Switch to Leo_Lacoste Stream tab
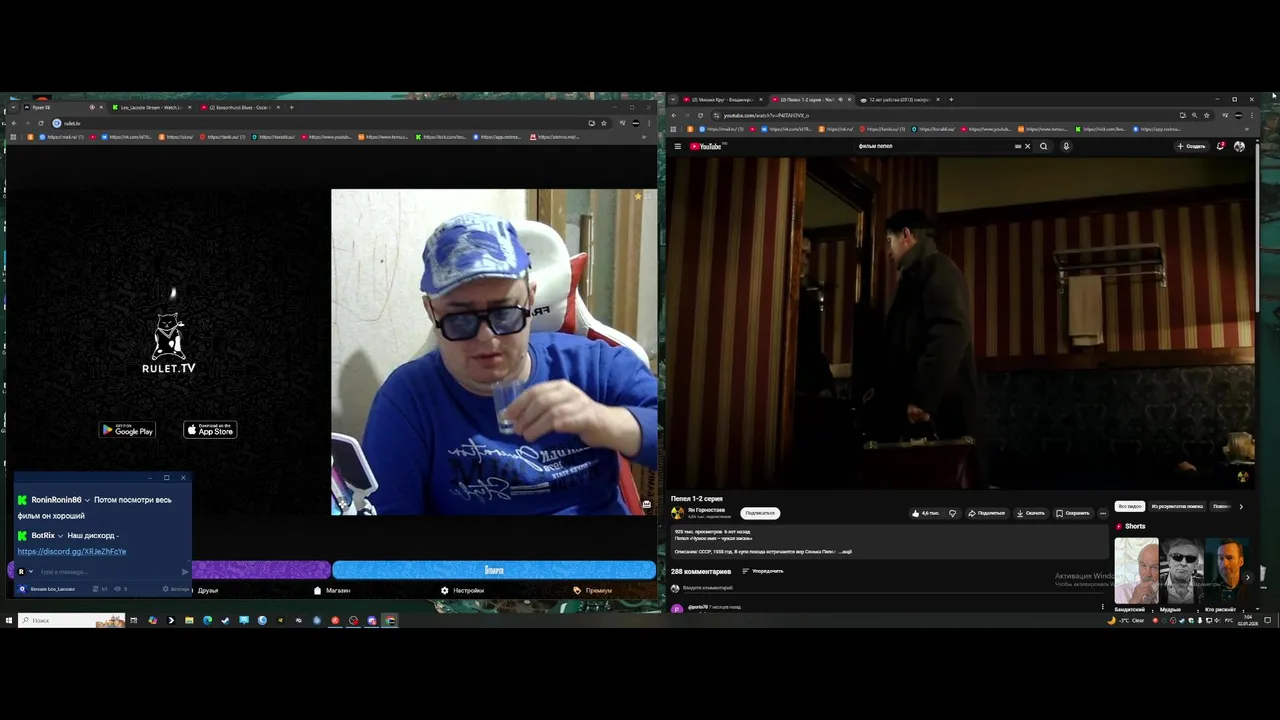 (150, 107)
